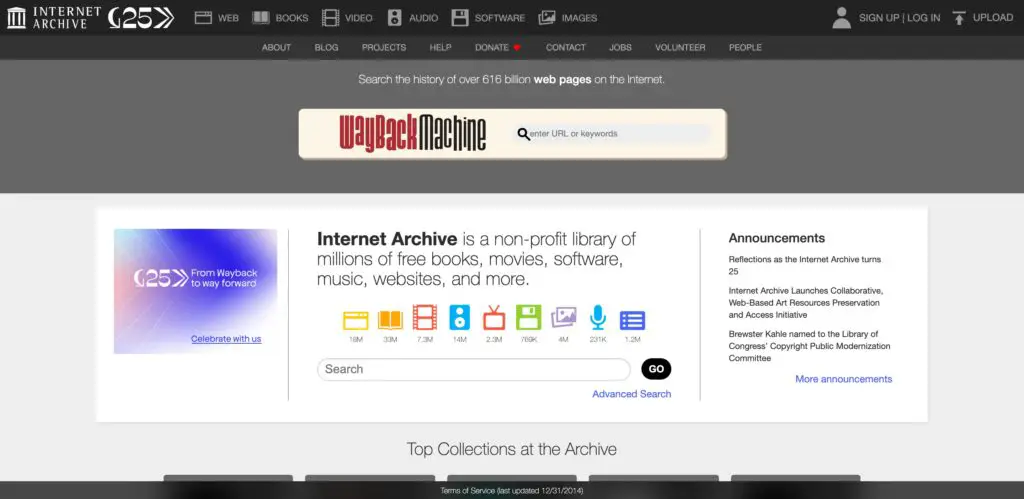
Task: Open the About menu item
Action: pos(276,48)
